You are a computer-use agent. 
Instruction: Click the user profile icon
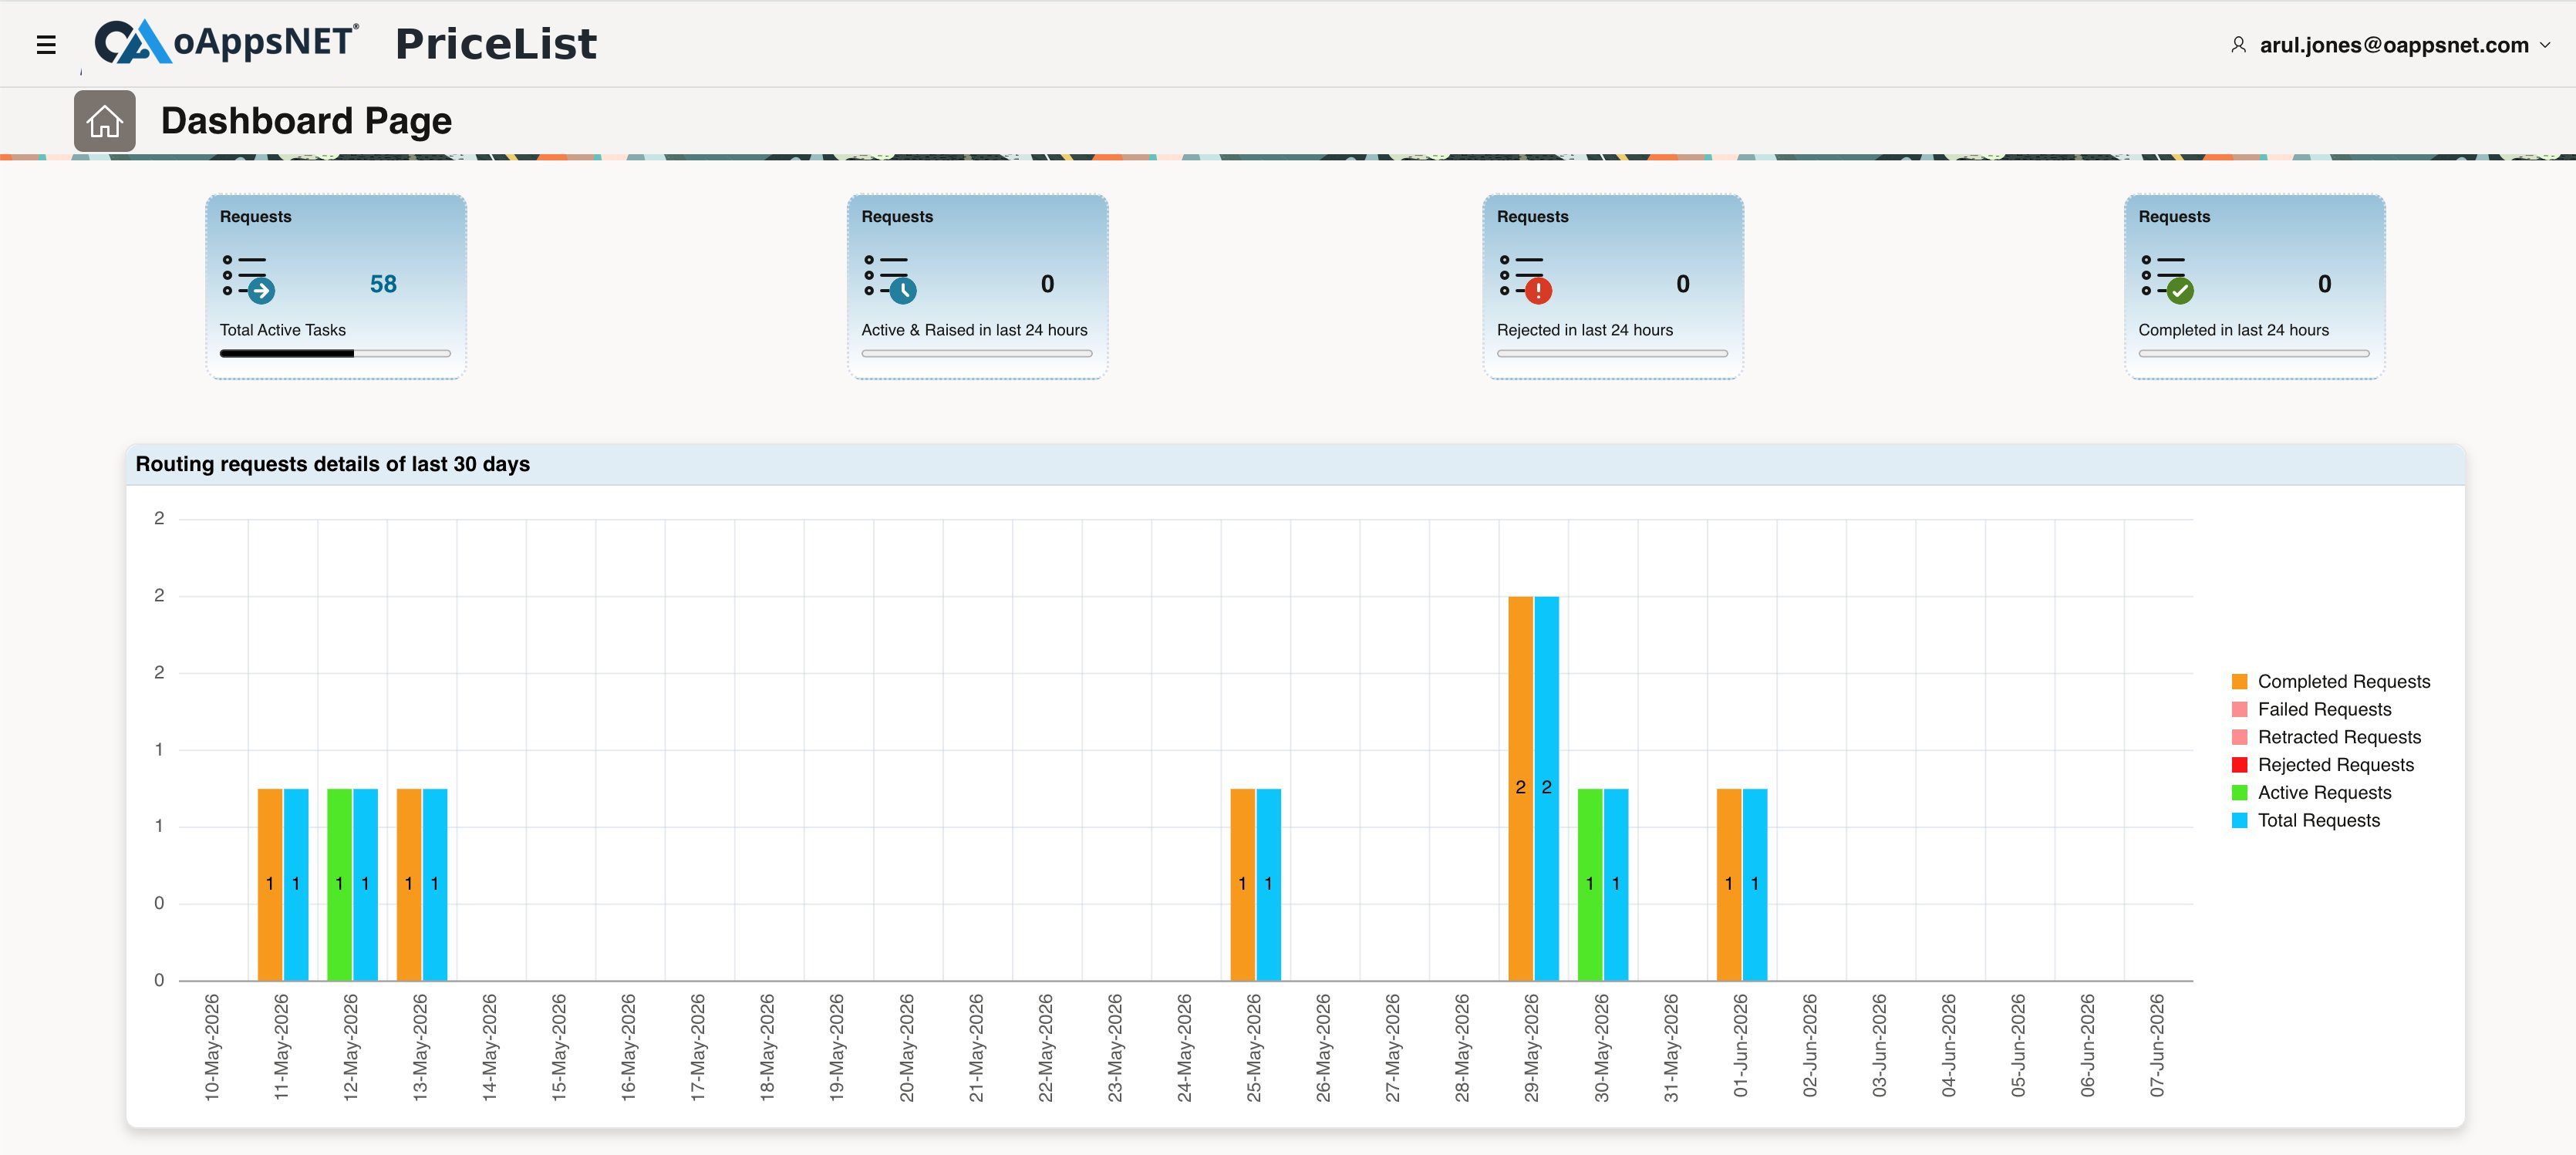(2238, 45)
